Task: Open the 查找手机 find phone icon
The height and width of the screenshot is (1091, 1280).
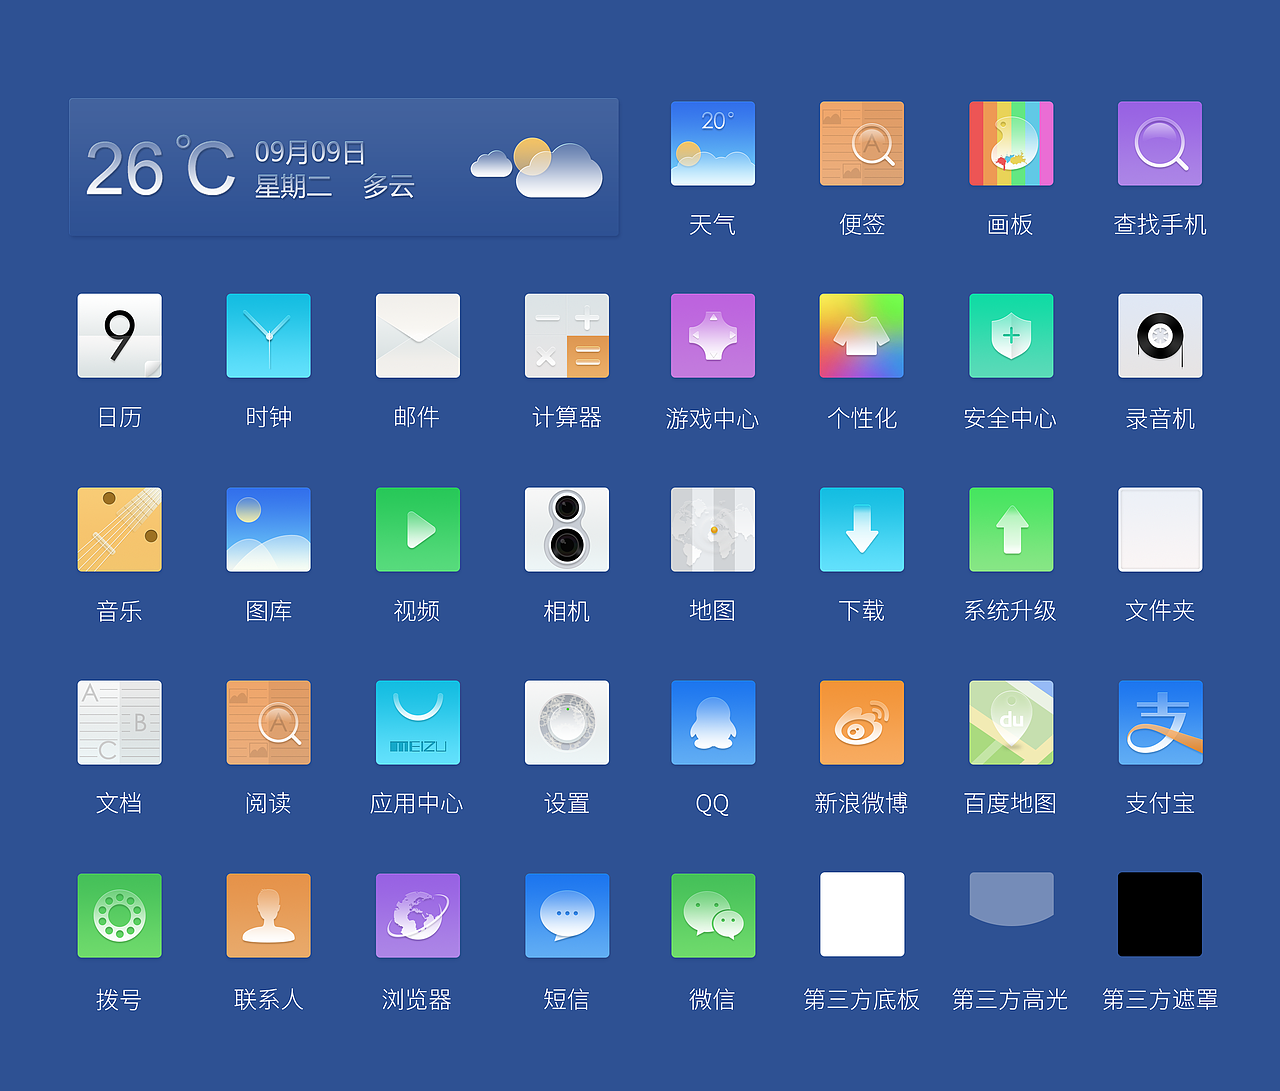Action: pos(1160,143)
